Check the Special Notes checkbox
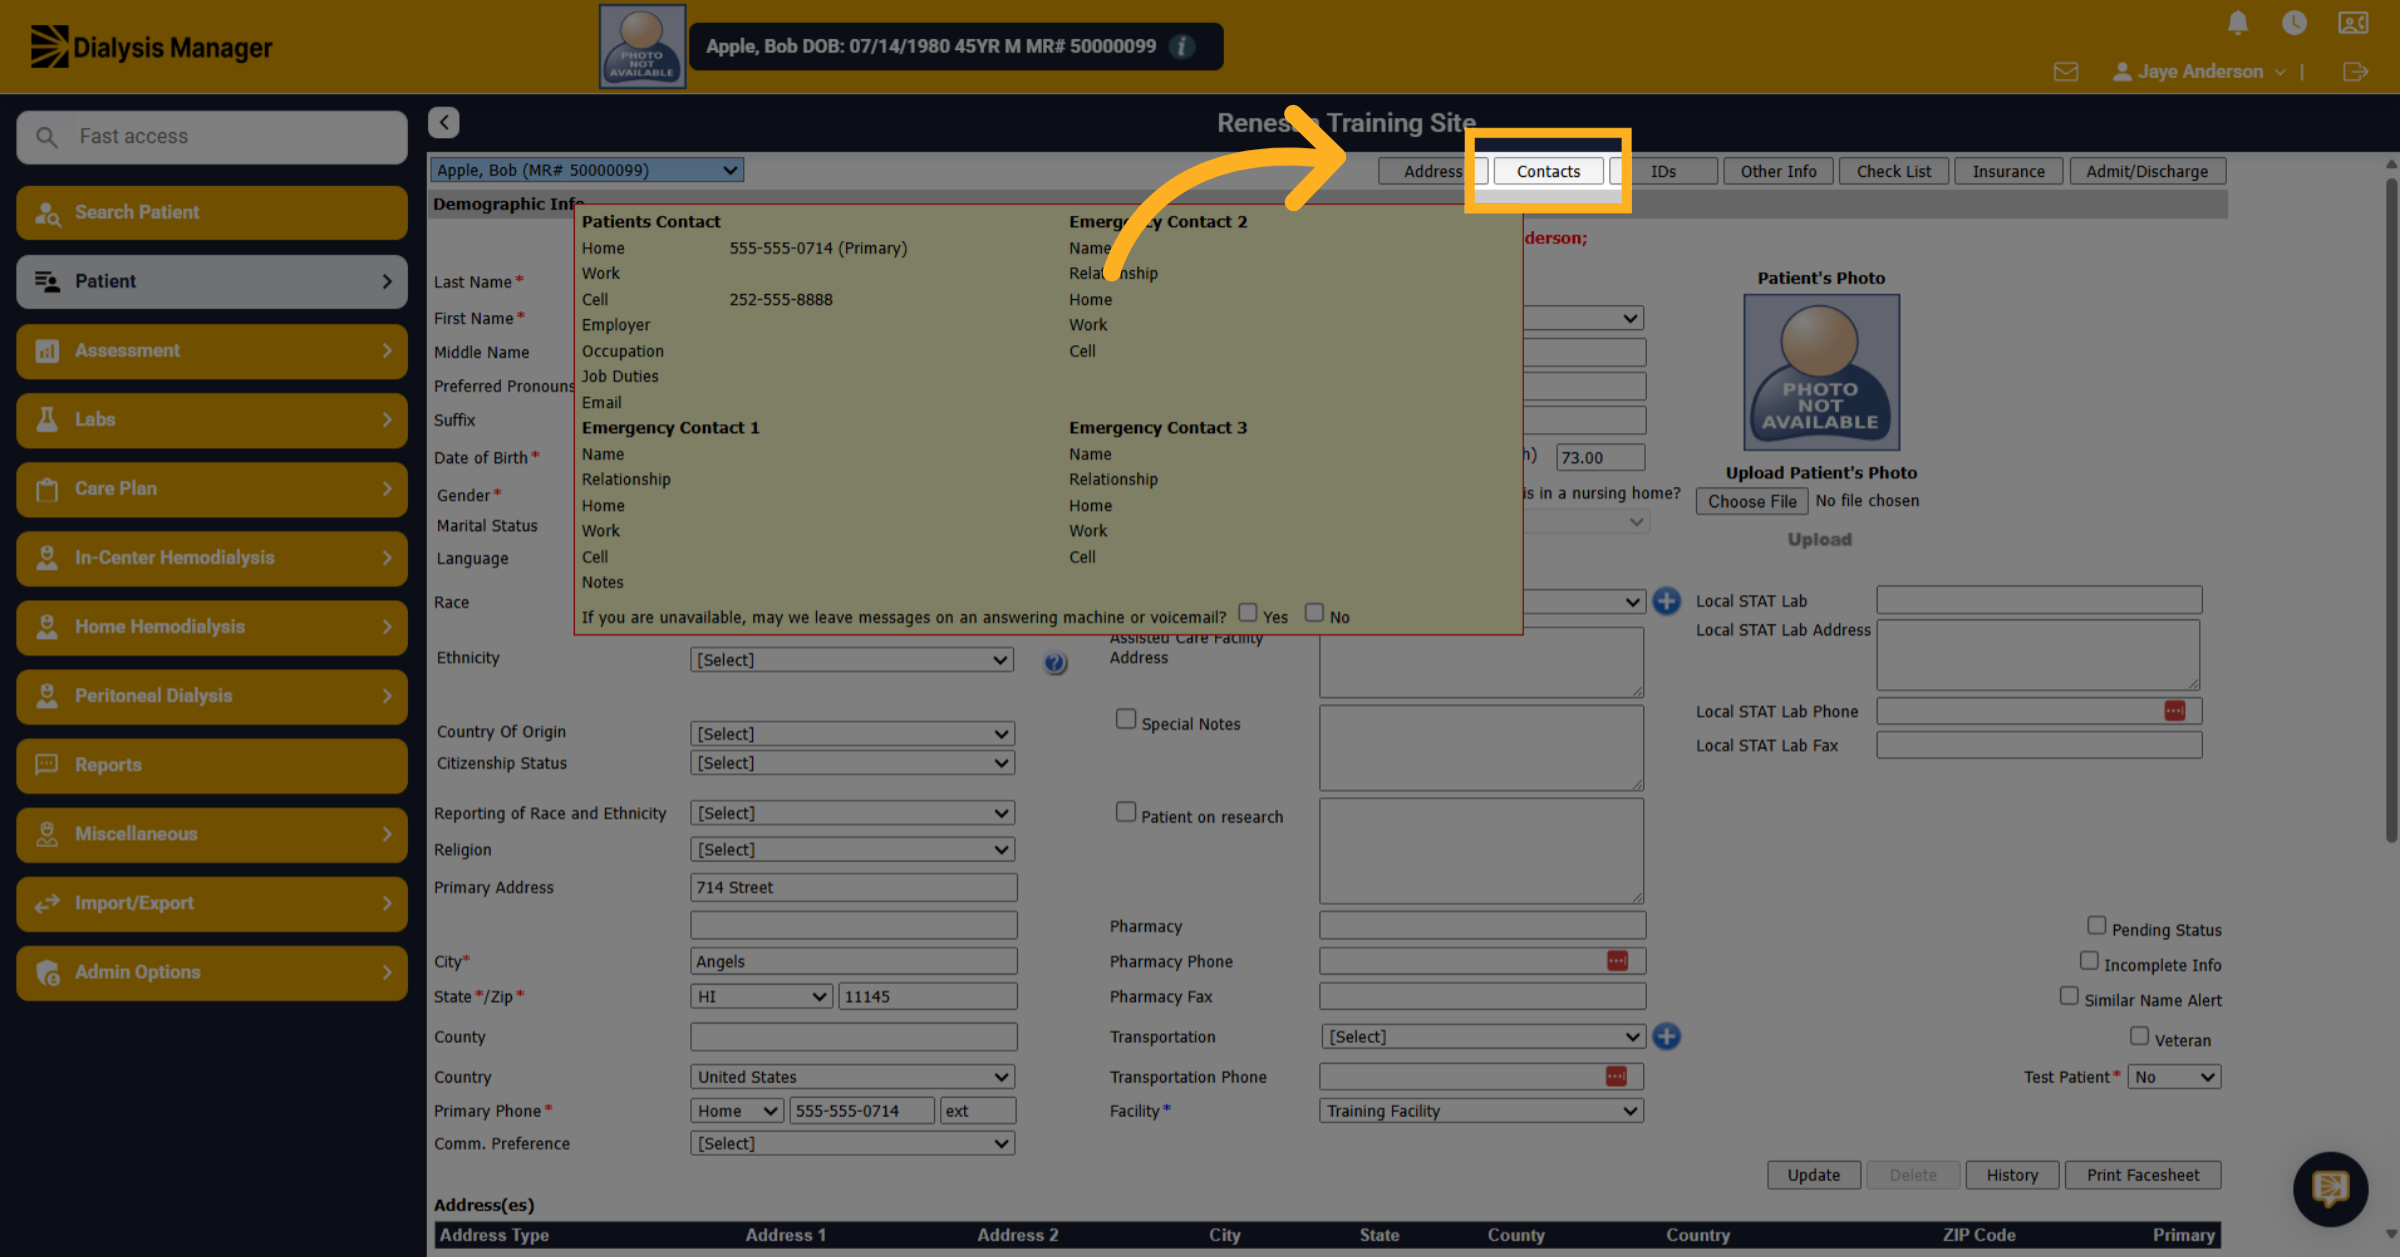2400x1257 pixels. (1126, 719)
